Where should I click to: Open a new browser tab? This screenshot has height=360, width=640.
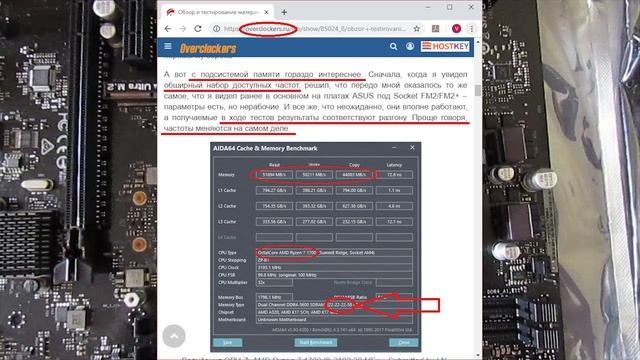[x=284, y=12]
